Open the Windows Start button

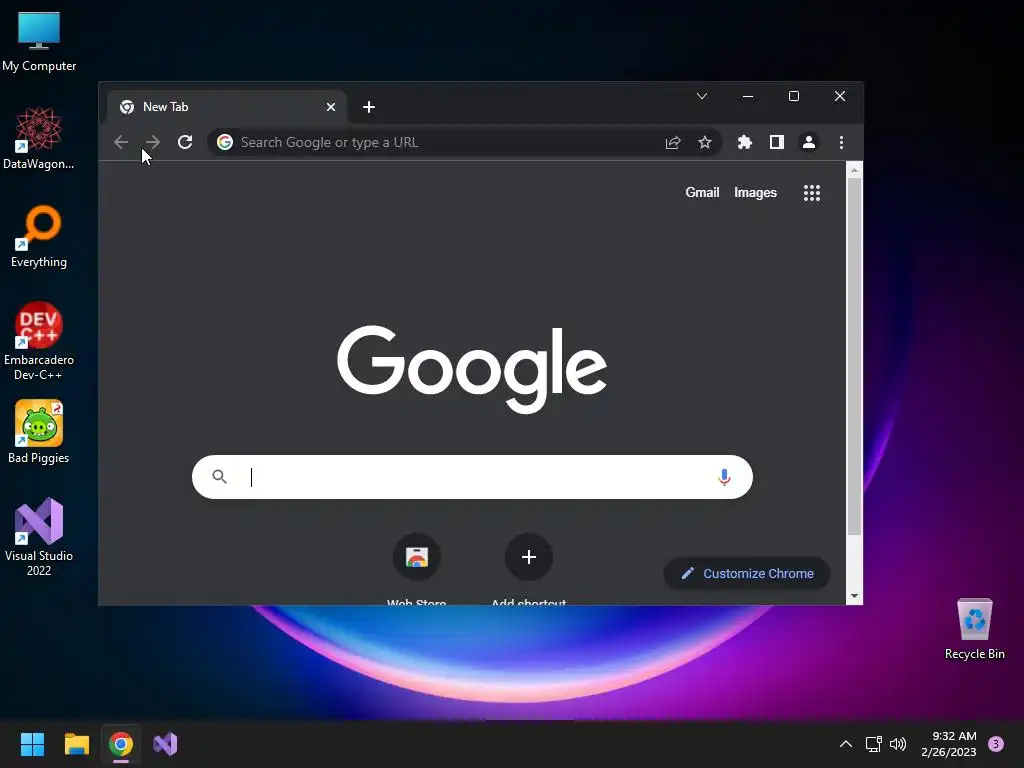[32, 744]
